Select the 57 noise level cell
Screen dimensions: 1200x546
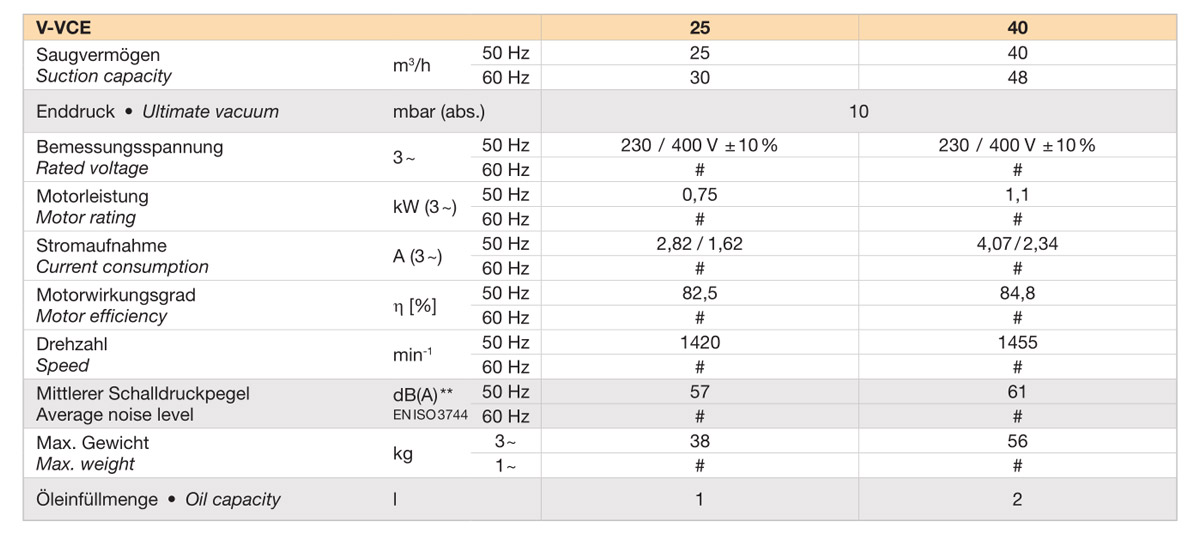(700, 392)
